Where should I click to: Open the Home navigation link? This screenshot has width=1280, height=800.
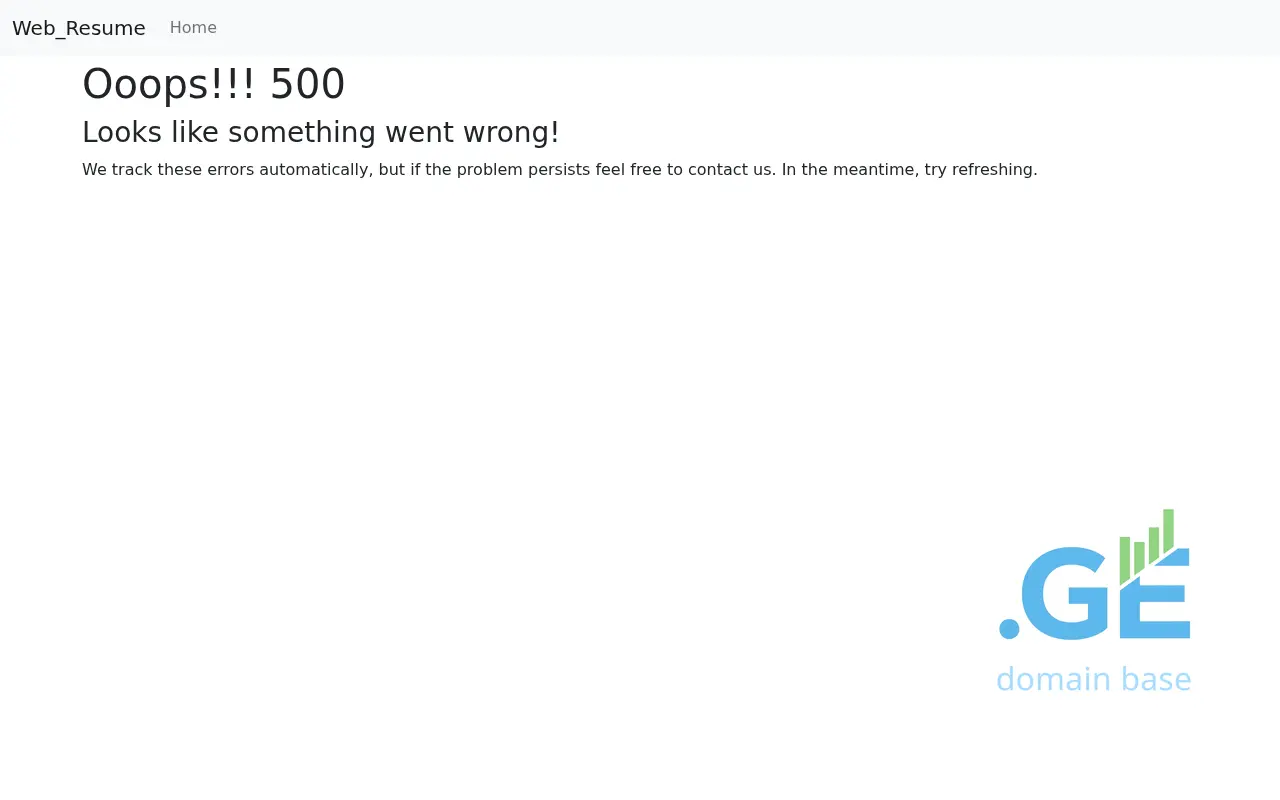(x=193, y=28)
